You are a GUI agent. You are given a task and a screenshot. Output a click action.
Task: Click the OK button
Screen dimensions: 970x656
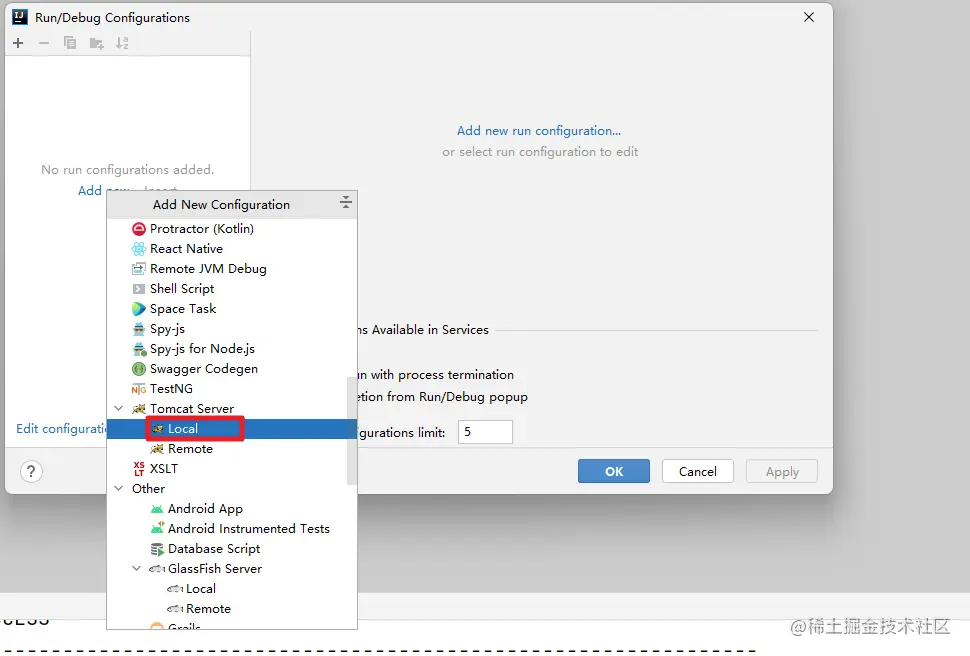tap(614, 472)
